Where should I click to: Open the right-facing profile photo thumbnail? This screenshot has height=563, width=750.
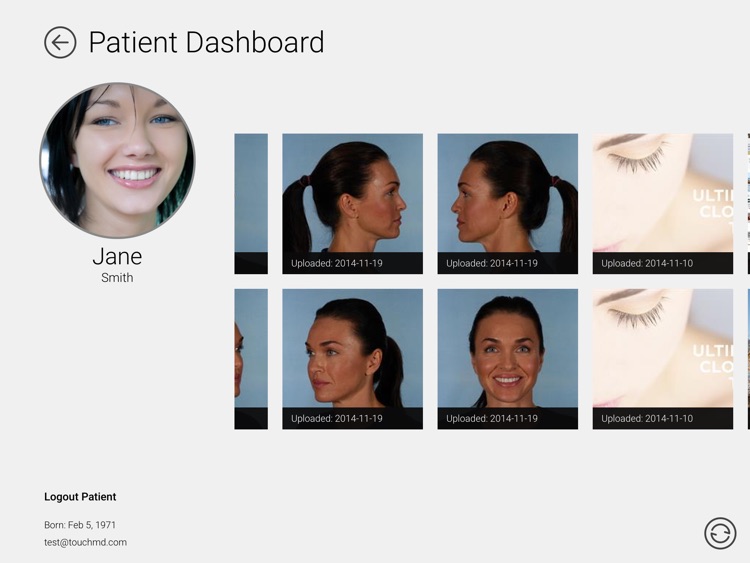pos(353,204)
